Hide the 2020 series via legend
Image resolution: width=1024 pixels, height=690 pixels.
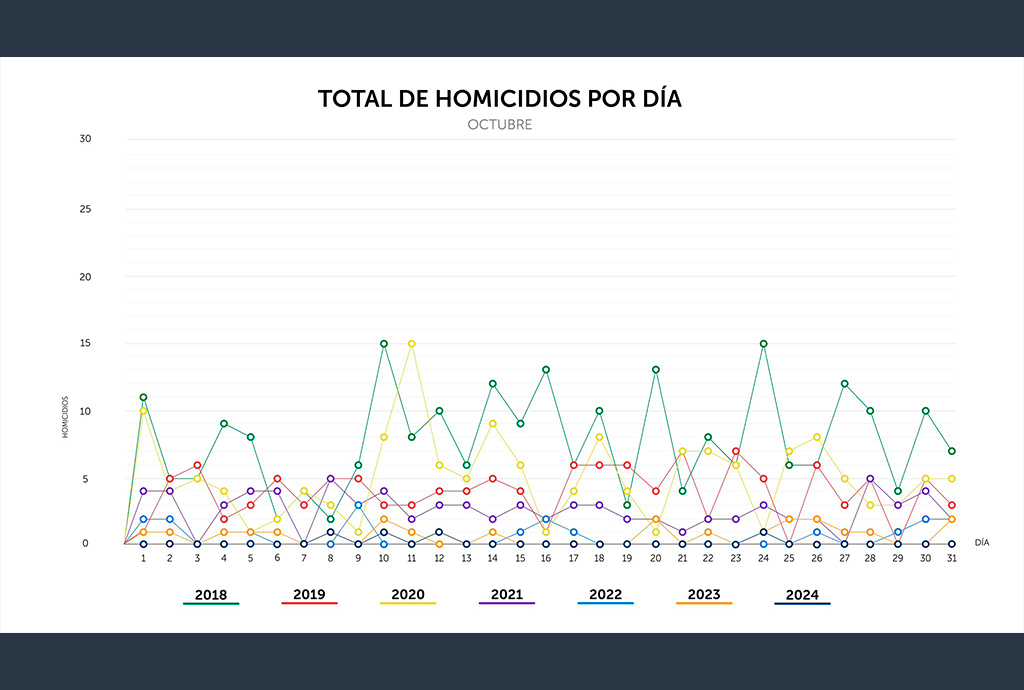[x=407, y=595]
